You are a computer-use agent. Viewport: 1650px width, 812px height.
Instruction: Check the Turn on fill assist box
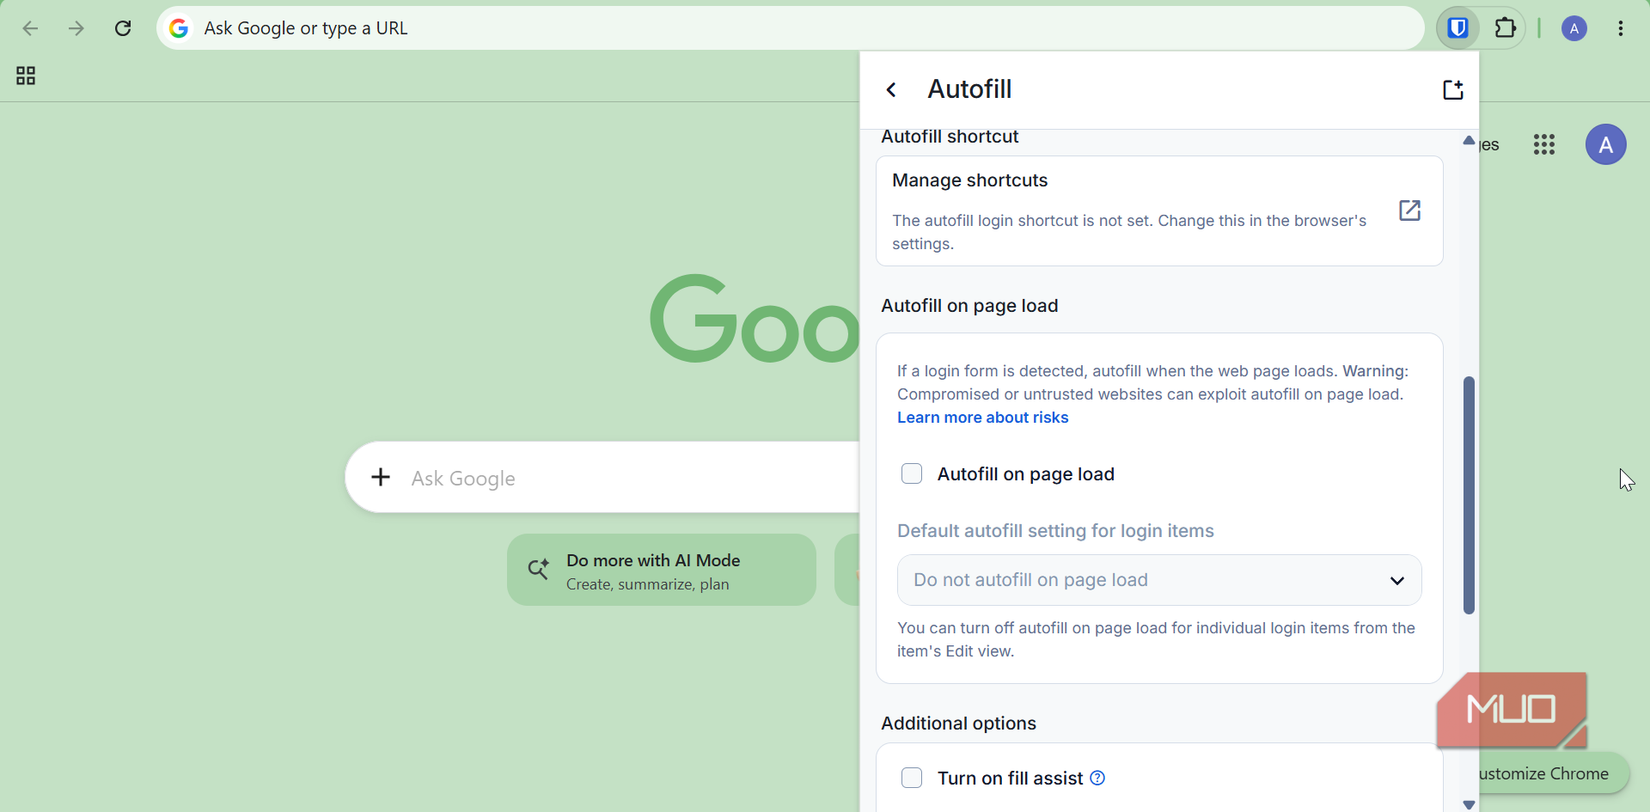coord(912,778)
